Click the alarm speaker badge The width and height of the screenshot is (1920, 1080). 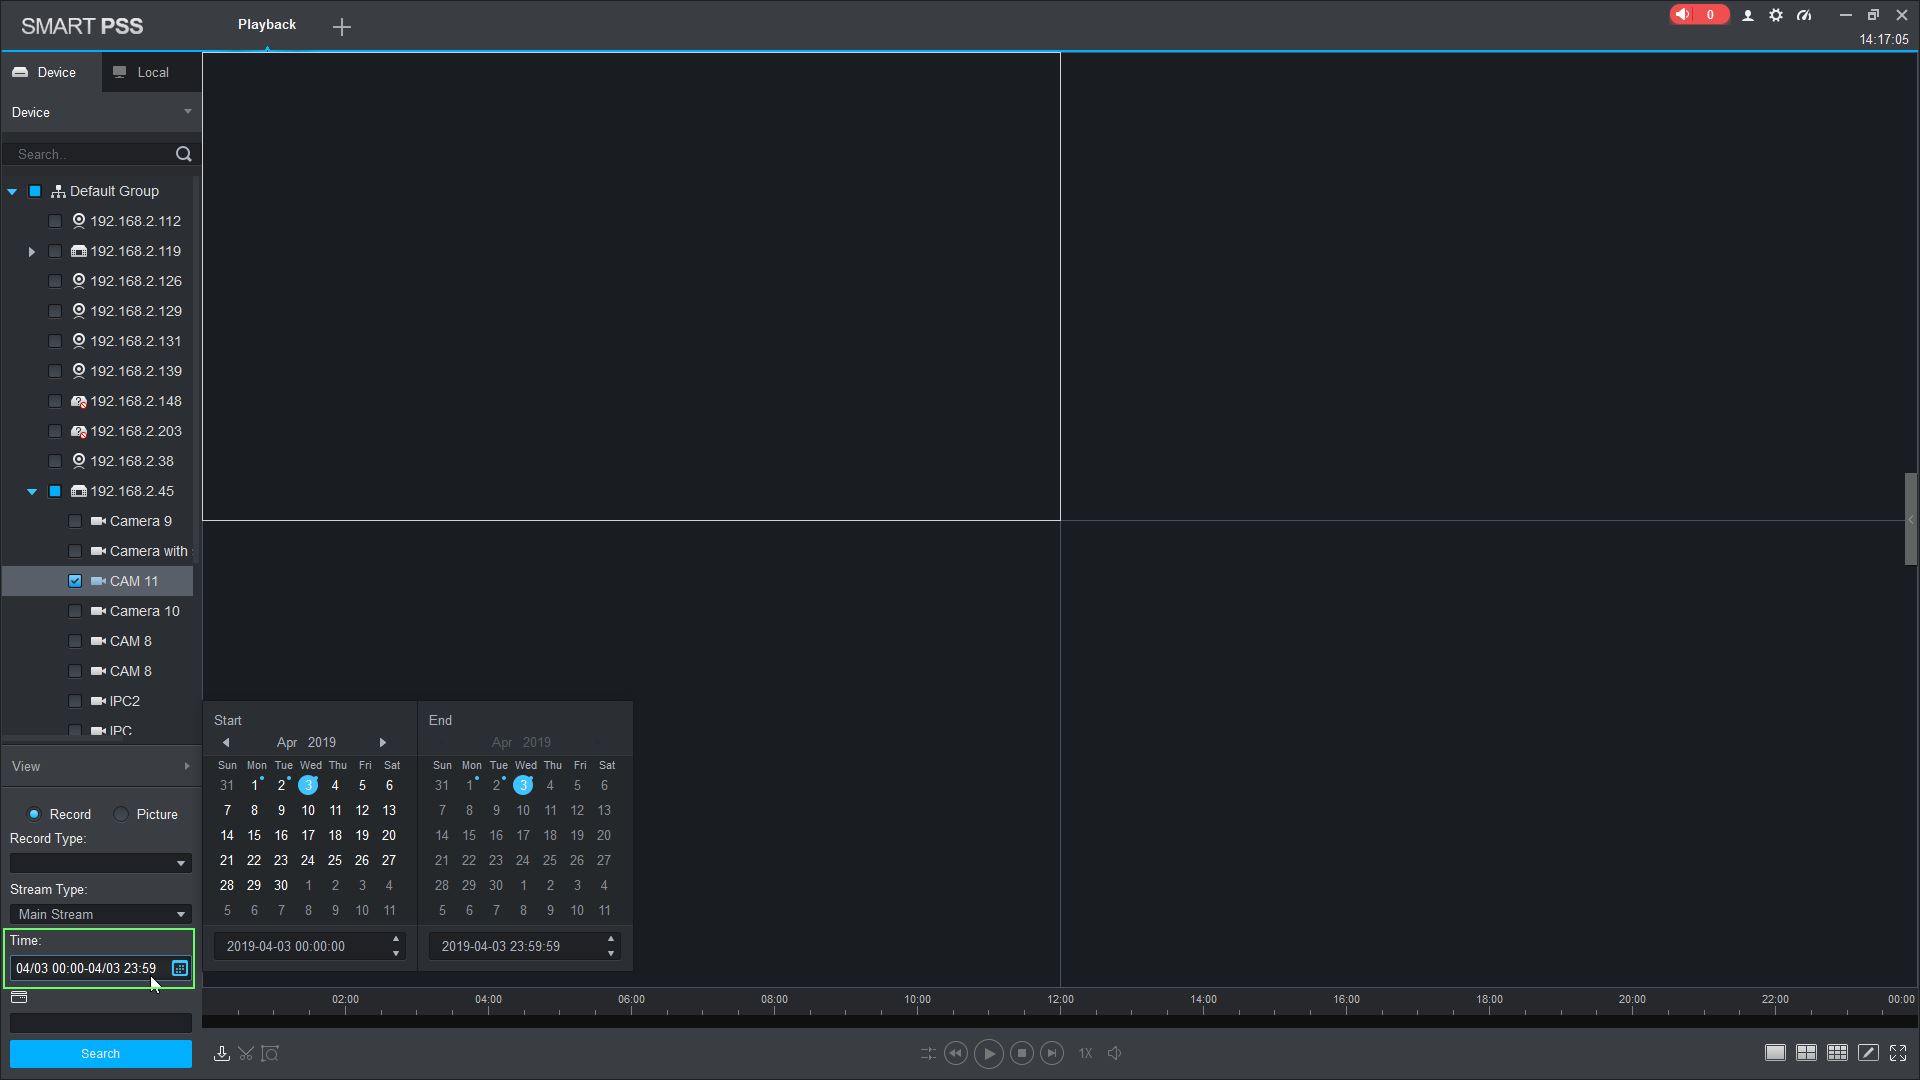pos(1697,15)
